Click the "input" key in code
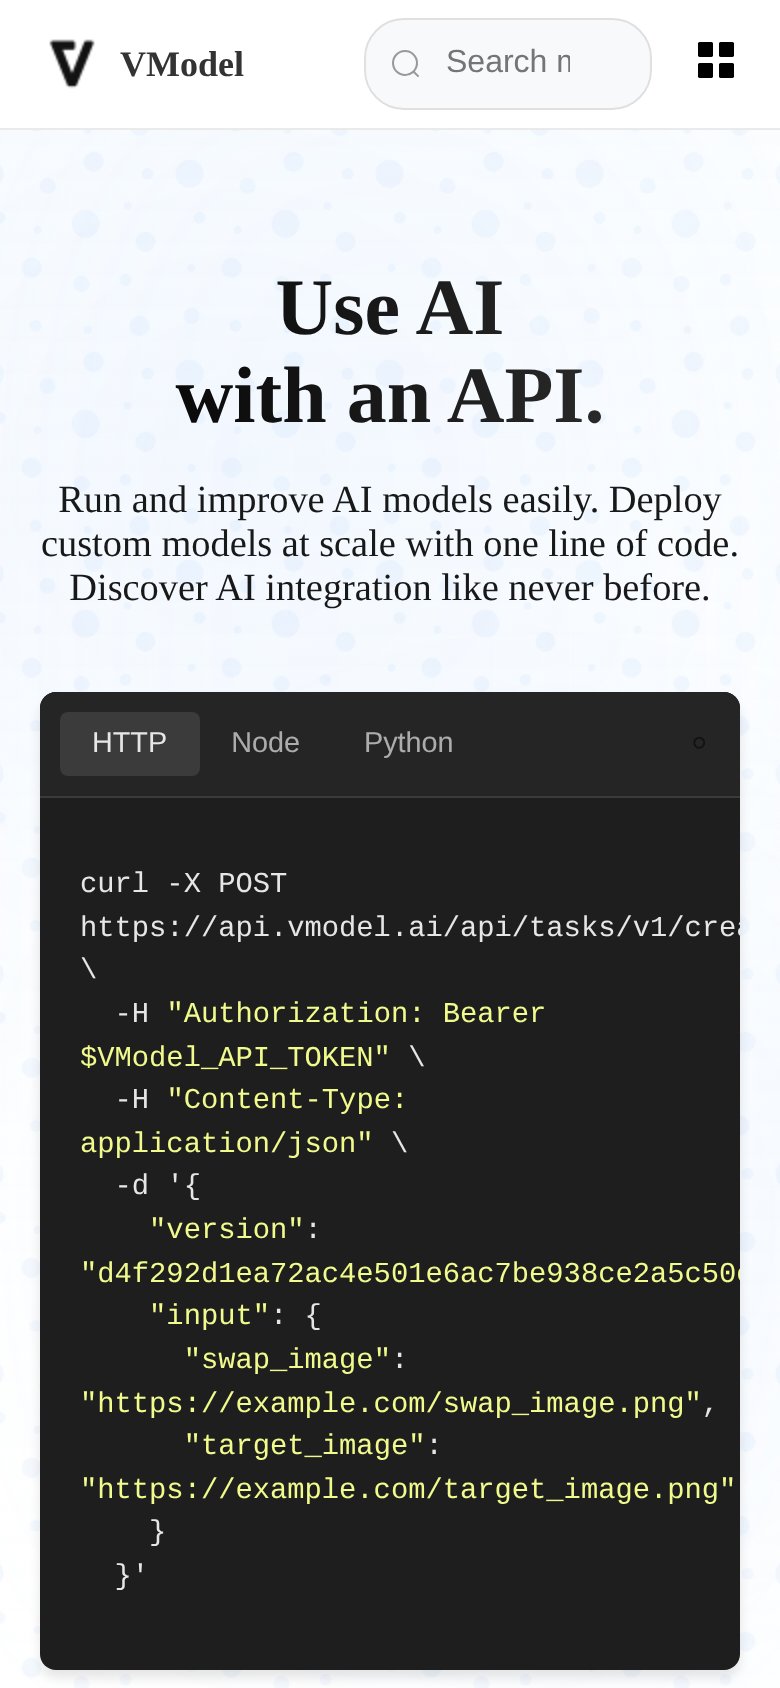 (209, 1315)
